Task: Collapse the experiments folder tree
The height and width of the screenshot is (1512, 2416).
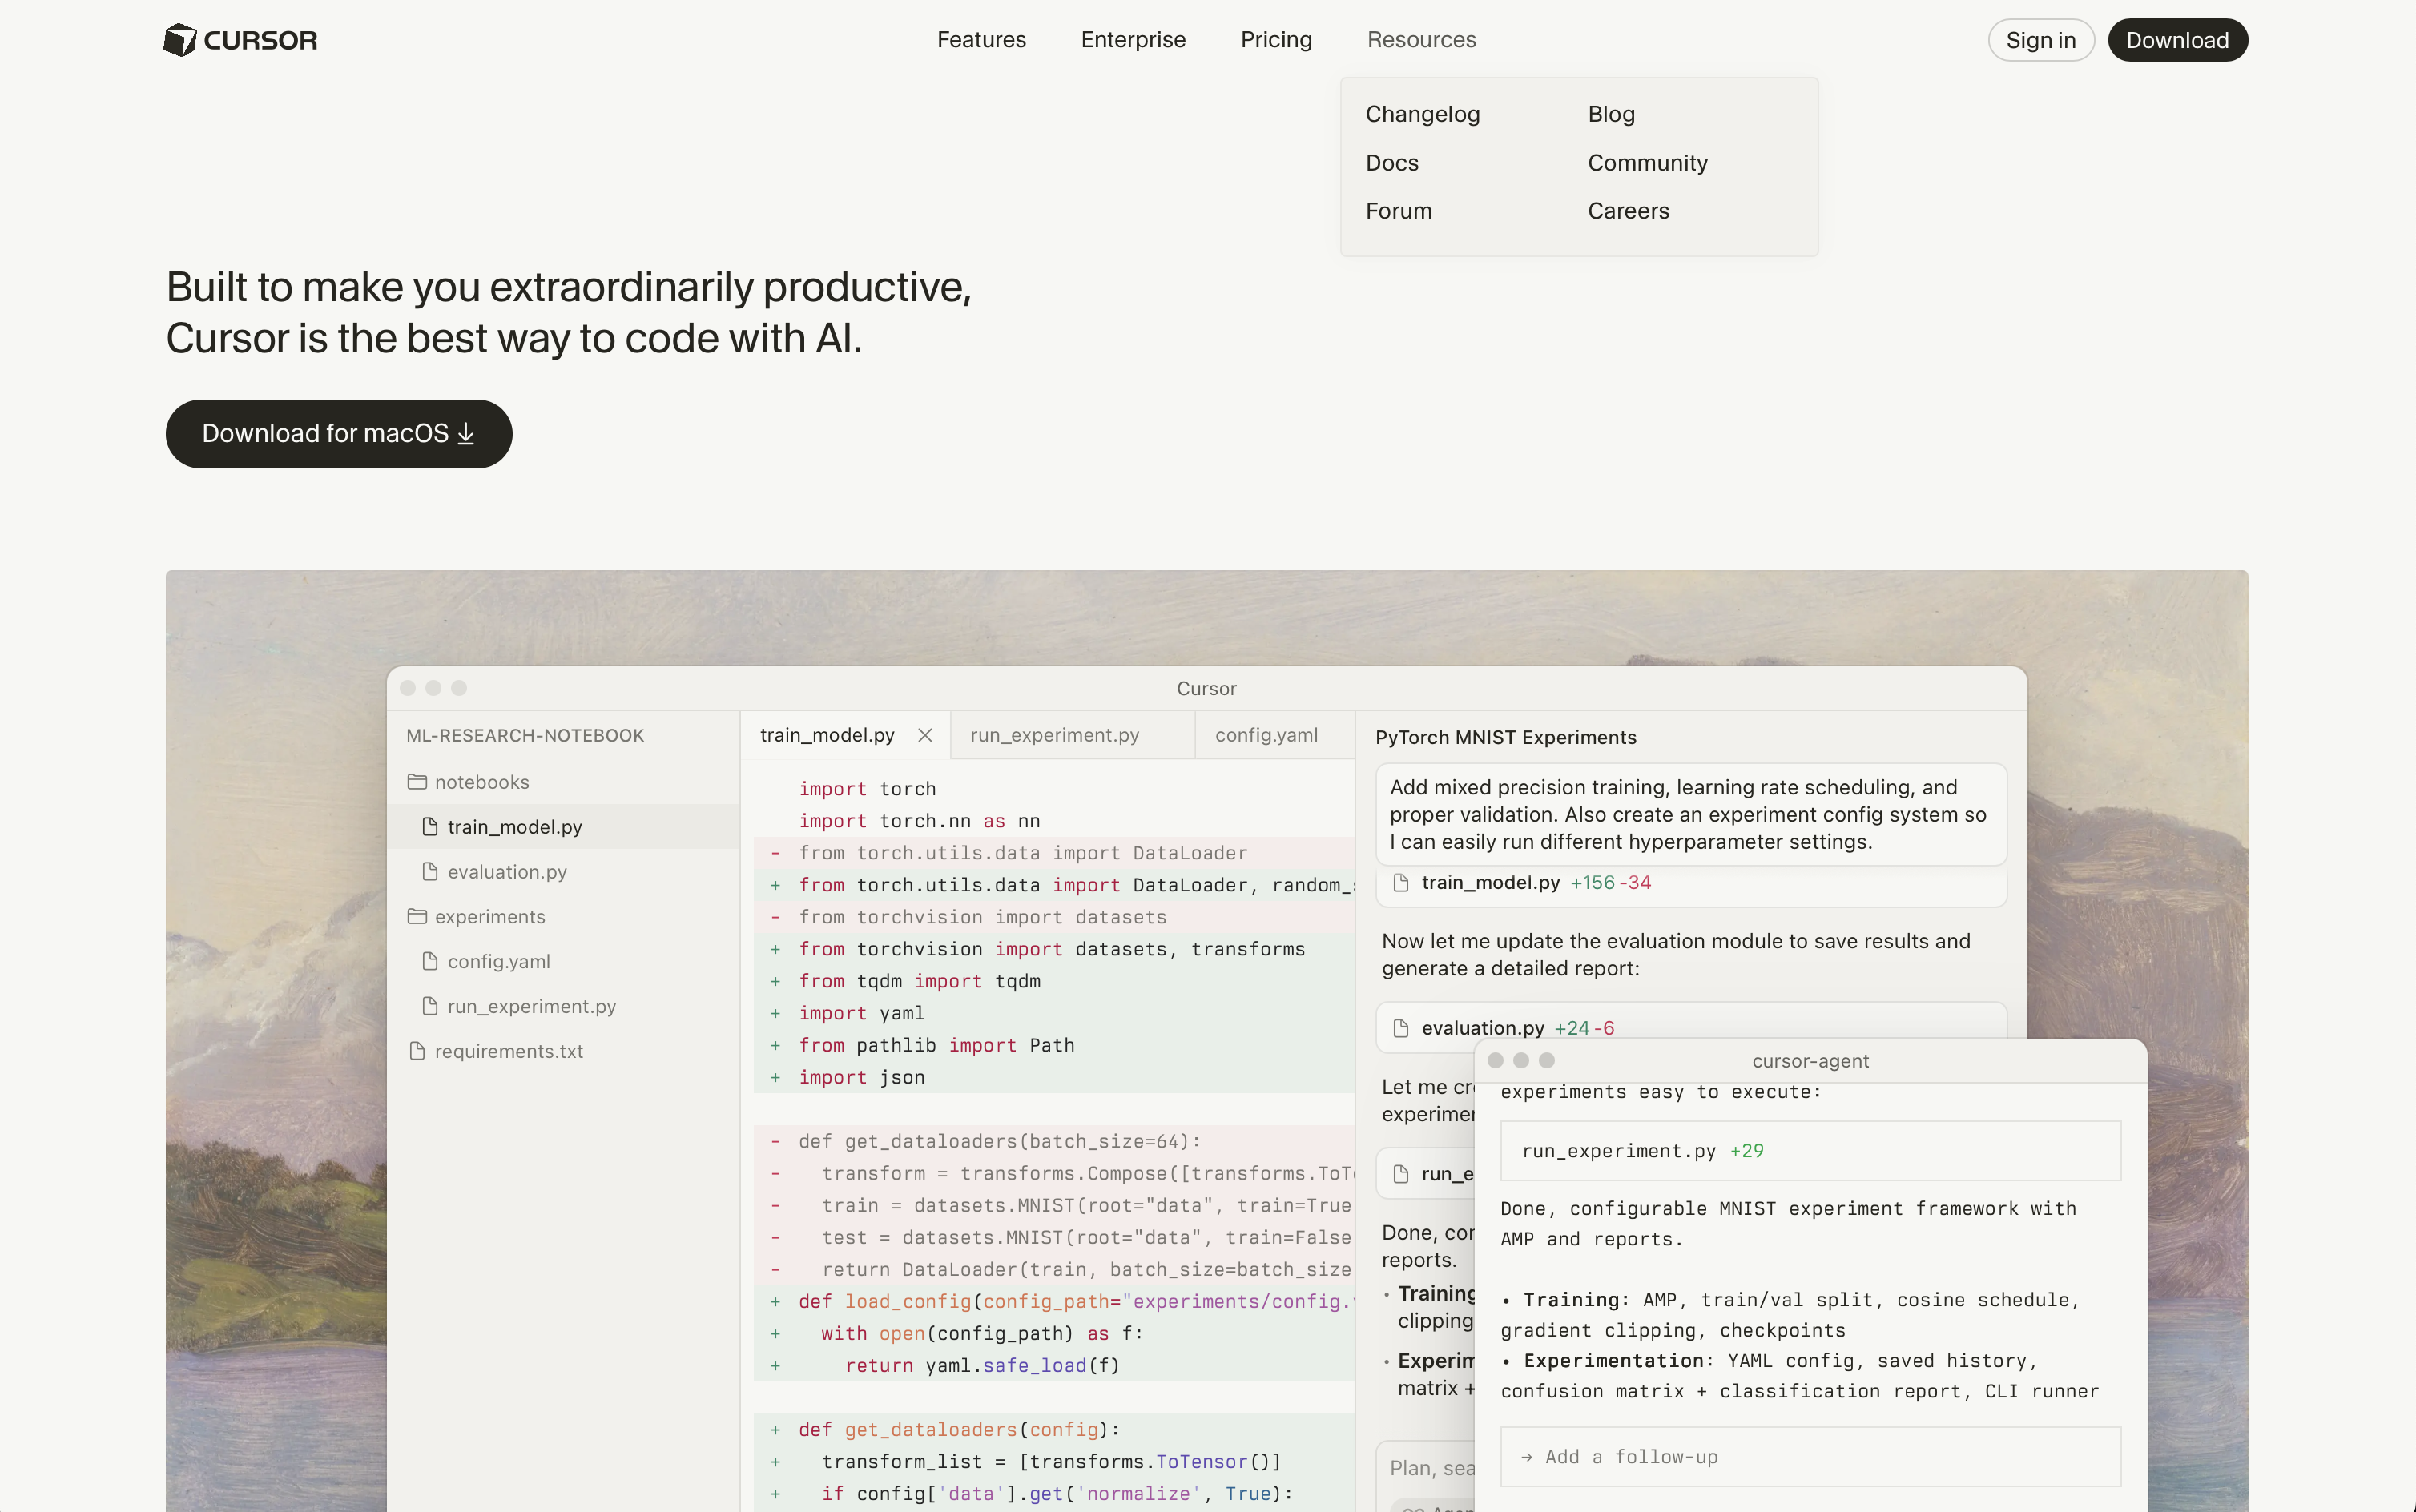Action: [489, 917]
